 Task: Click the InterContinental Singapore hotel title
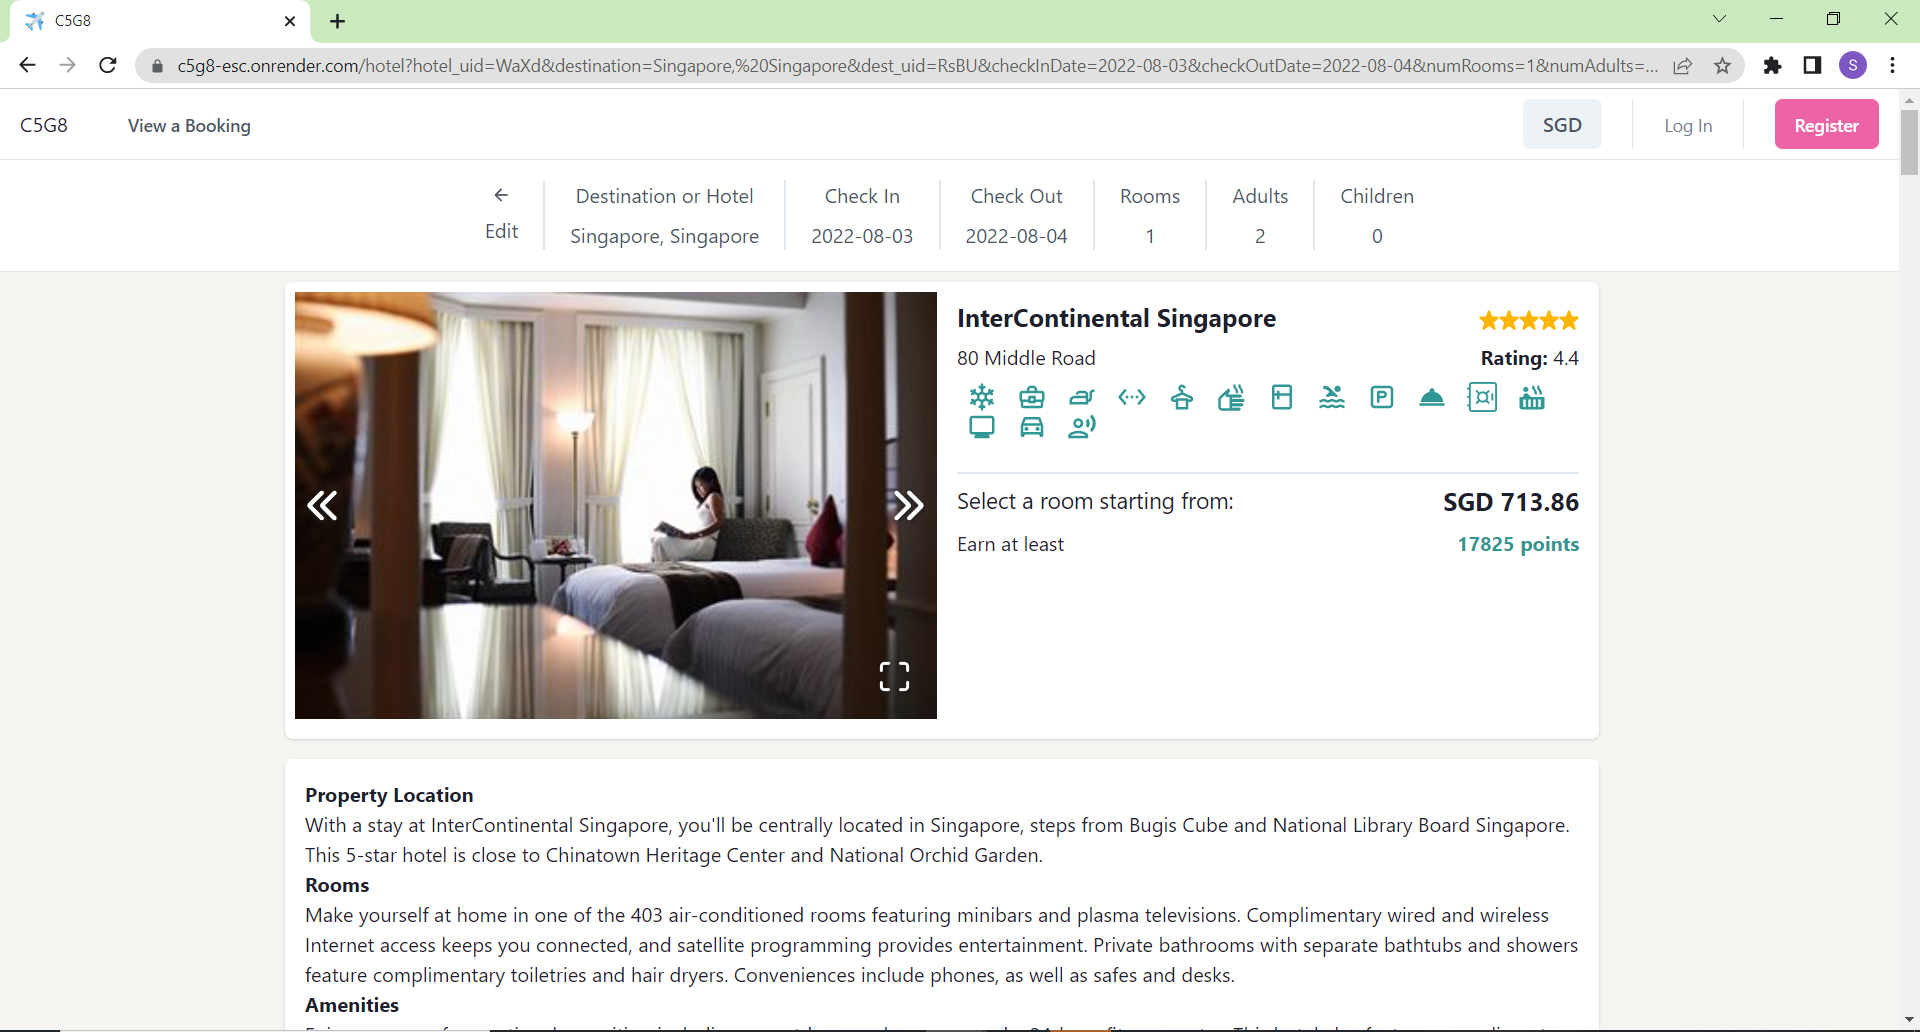coord(1116,318)
